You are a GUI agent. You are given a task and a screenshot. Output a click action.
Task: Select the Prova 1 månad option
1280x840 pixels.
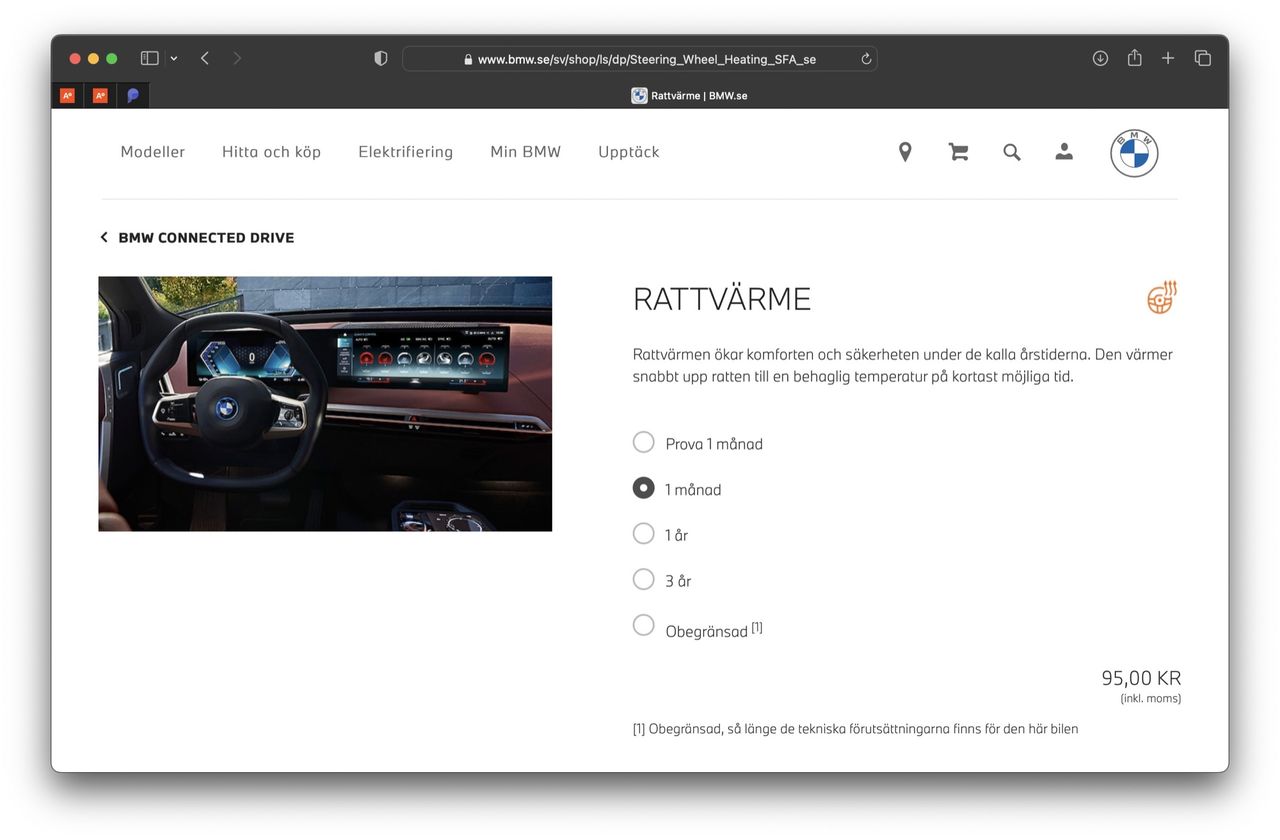point(643,442)
